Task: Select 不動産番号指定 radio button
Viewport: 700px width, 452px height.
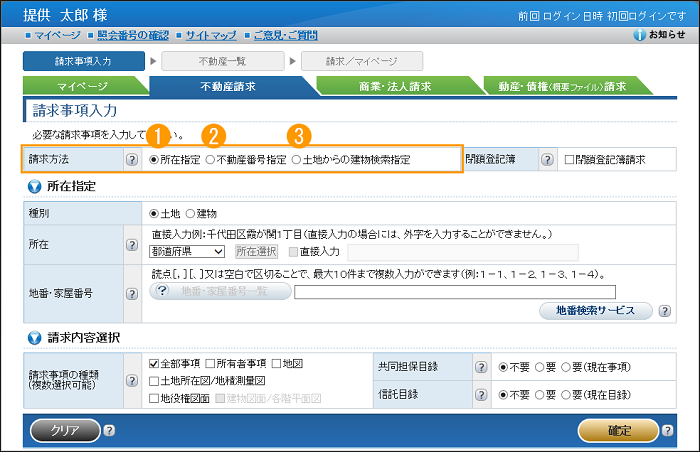Action: [210, 160]
